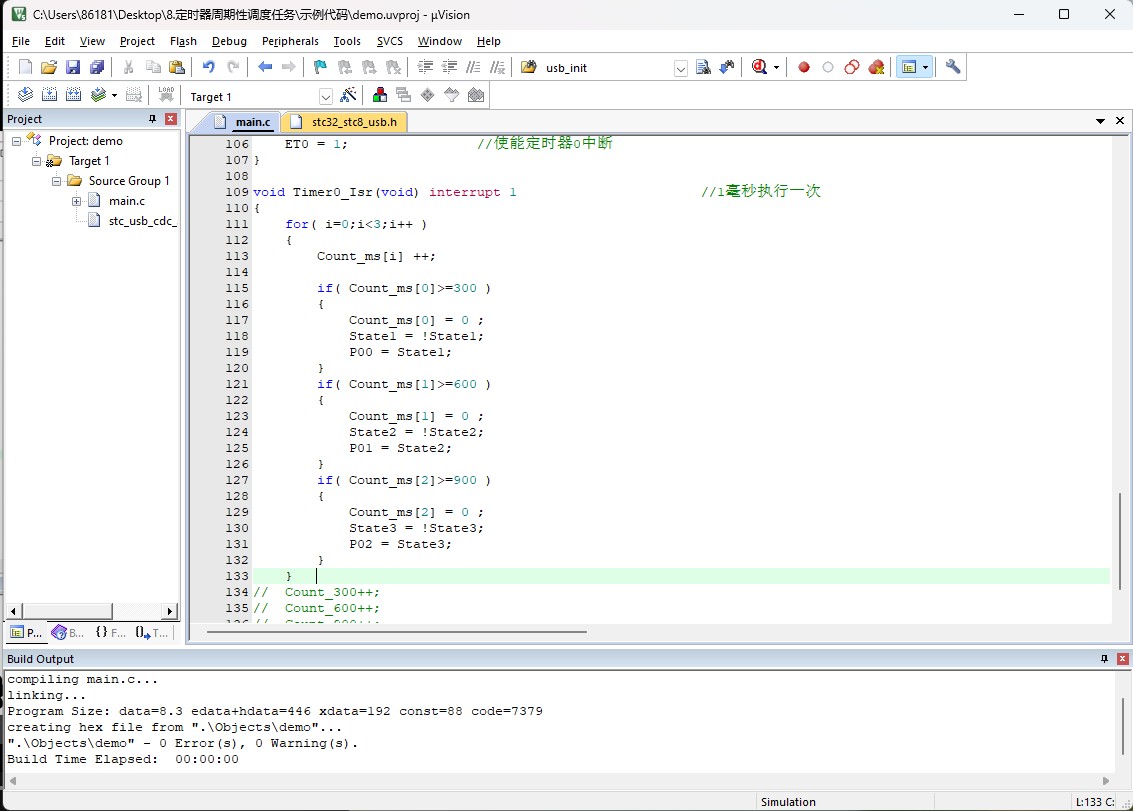Save the current file
The height and width of the screenshot is (811, 1133).
tap(73, 67)
